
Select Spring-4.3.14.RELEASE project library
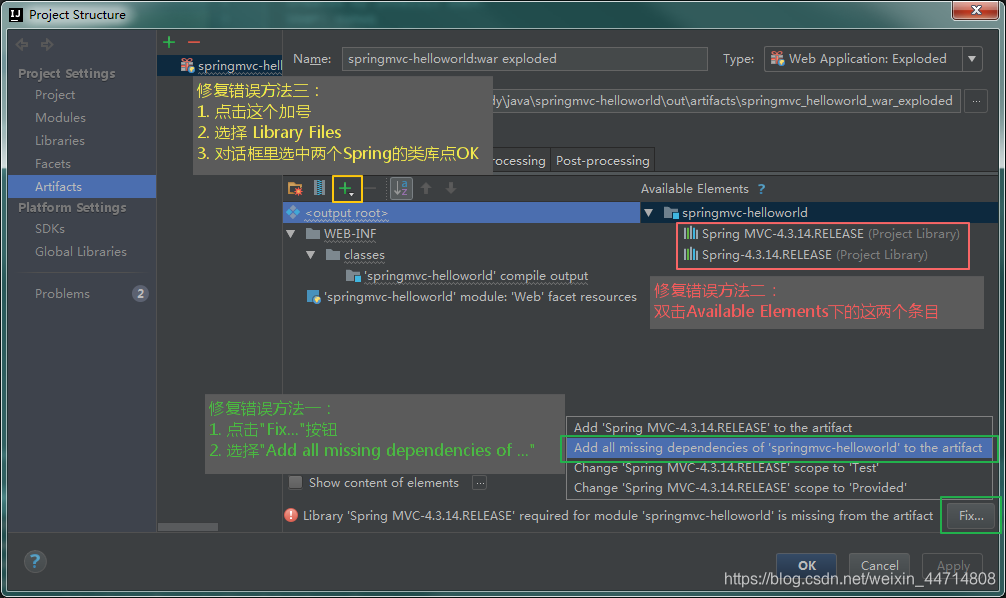(x=805, y=255)
